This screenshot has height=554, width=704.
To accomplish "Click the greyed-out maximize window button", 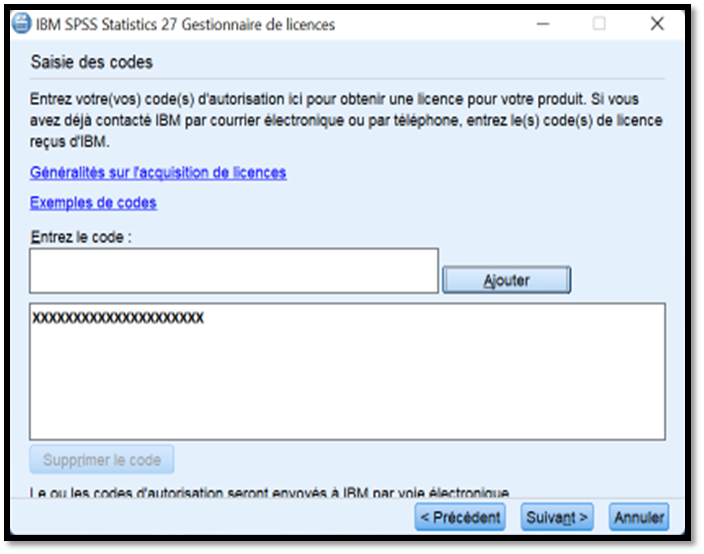I will point(599,24).
